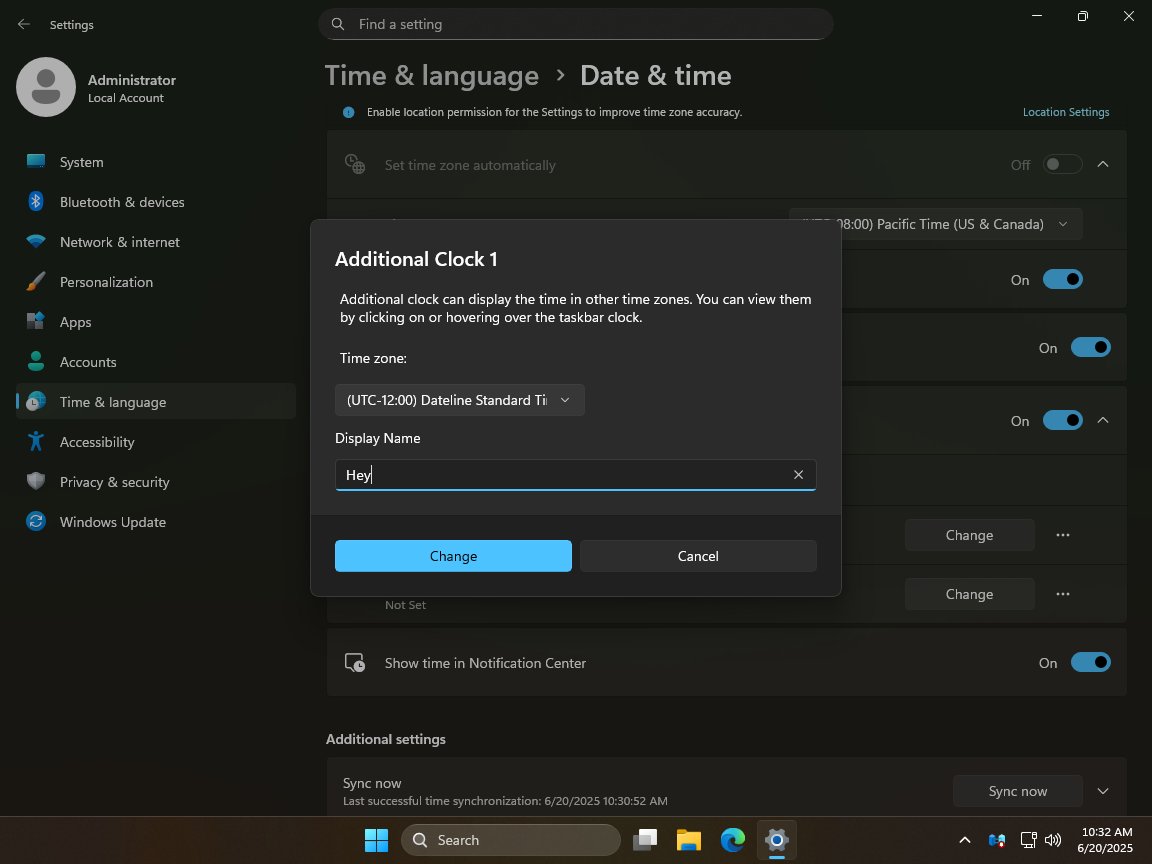
Task: Open File Explorer from the taskbar
Action: (x=688, y=840)
